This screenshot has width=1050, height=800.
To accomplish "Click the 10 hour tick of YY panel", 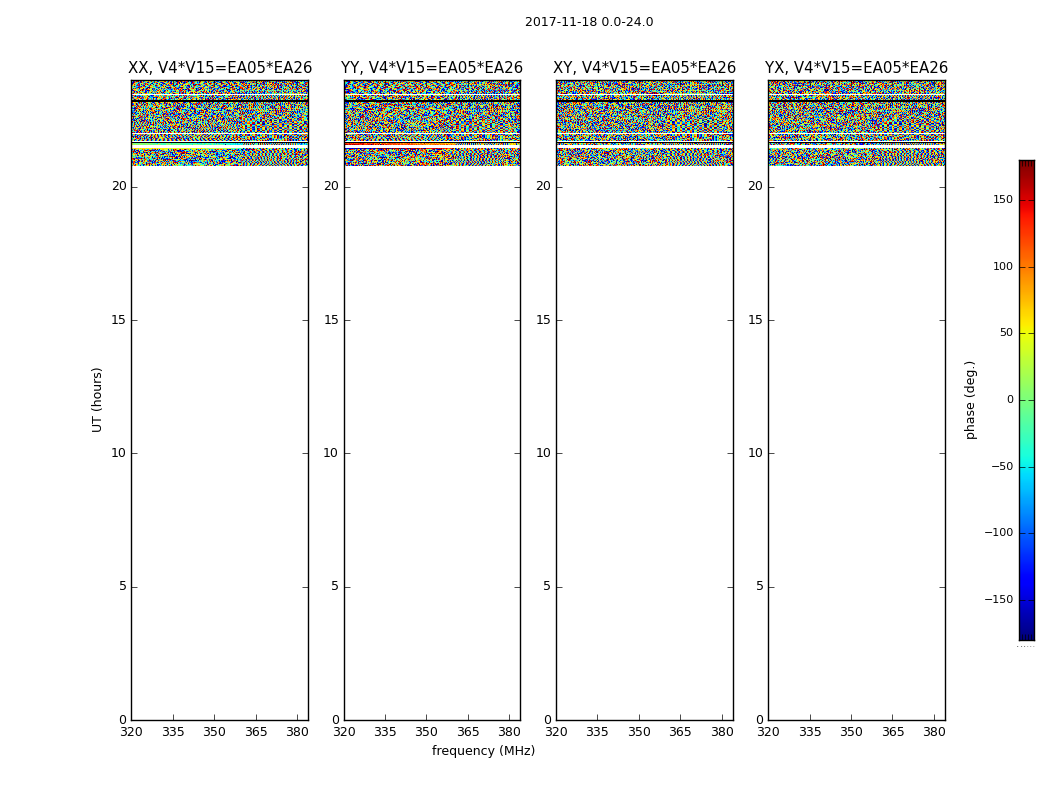I will (331, 453).
